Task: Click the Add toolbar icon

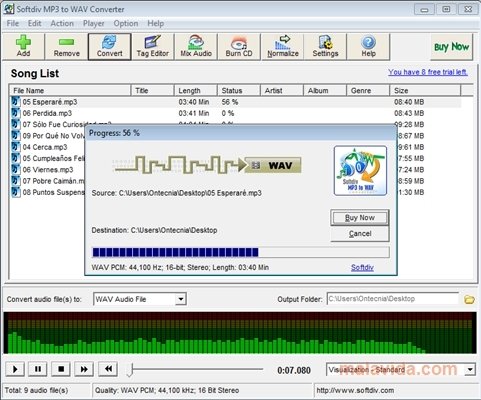Action: (x=23, y=47)
